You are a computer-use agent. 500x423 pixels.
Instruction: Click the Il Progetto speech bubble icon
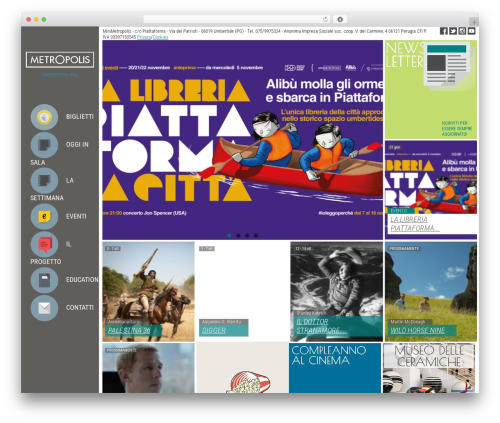point(44,244)
